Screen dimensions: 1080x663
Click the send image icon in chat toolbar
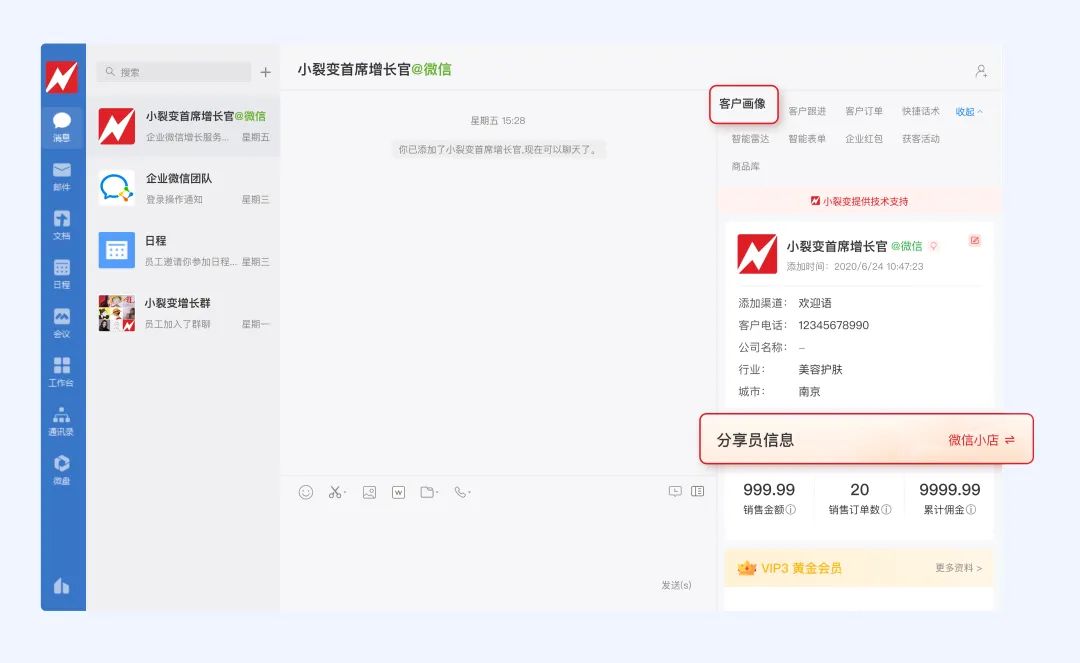370,491
